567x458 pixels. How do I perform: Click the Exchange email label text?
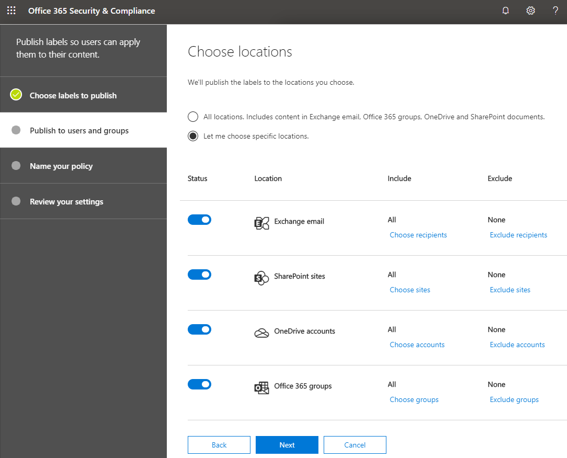click(x=299, y=221)
